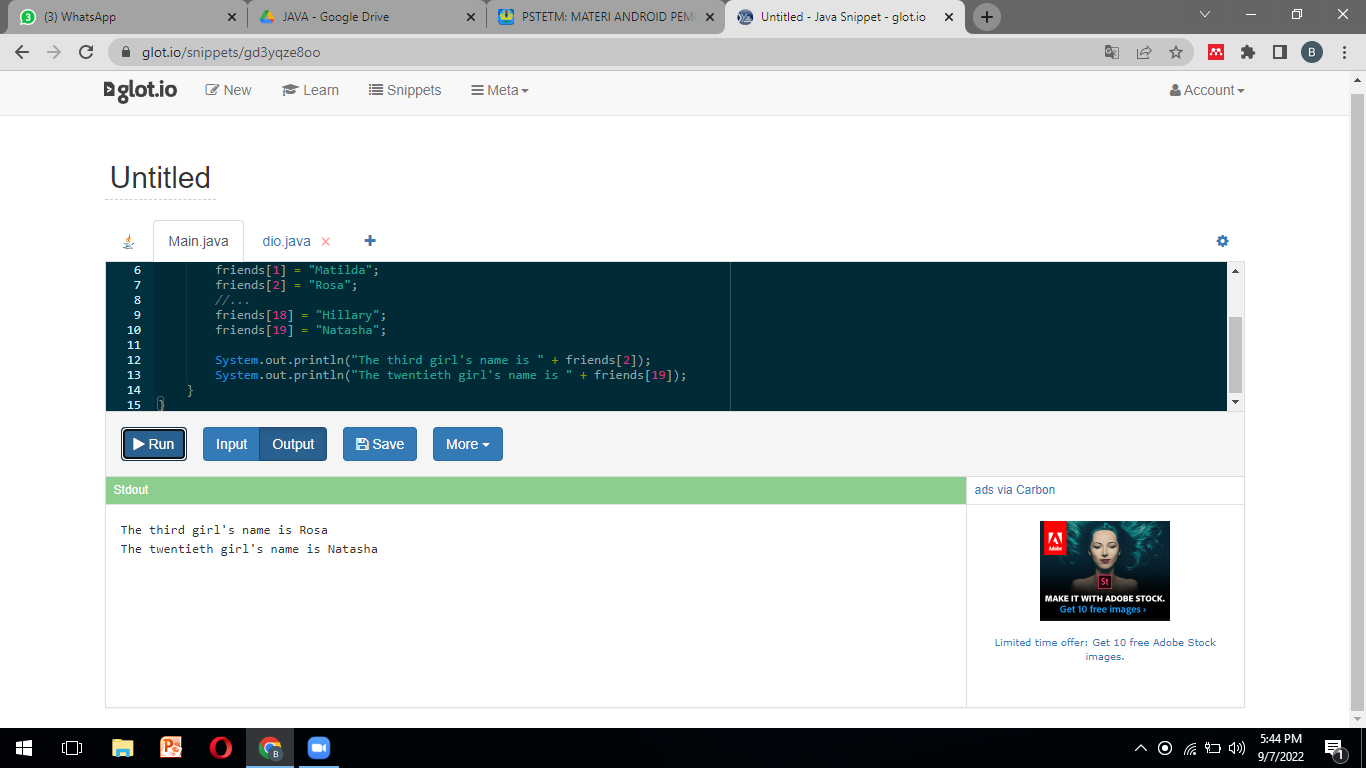Screen dimensions: 1366x768
Task: Open the Meta dropdown menu
Action: (x=500, y=90)
